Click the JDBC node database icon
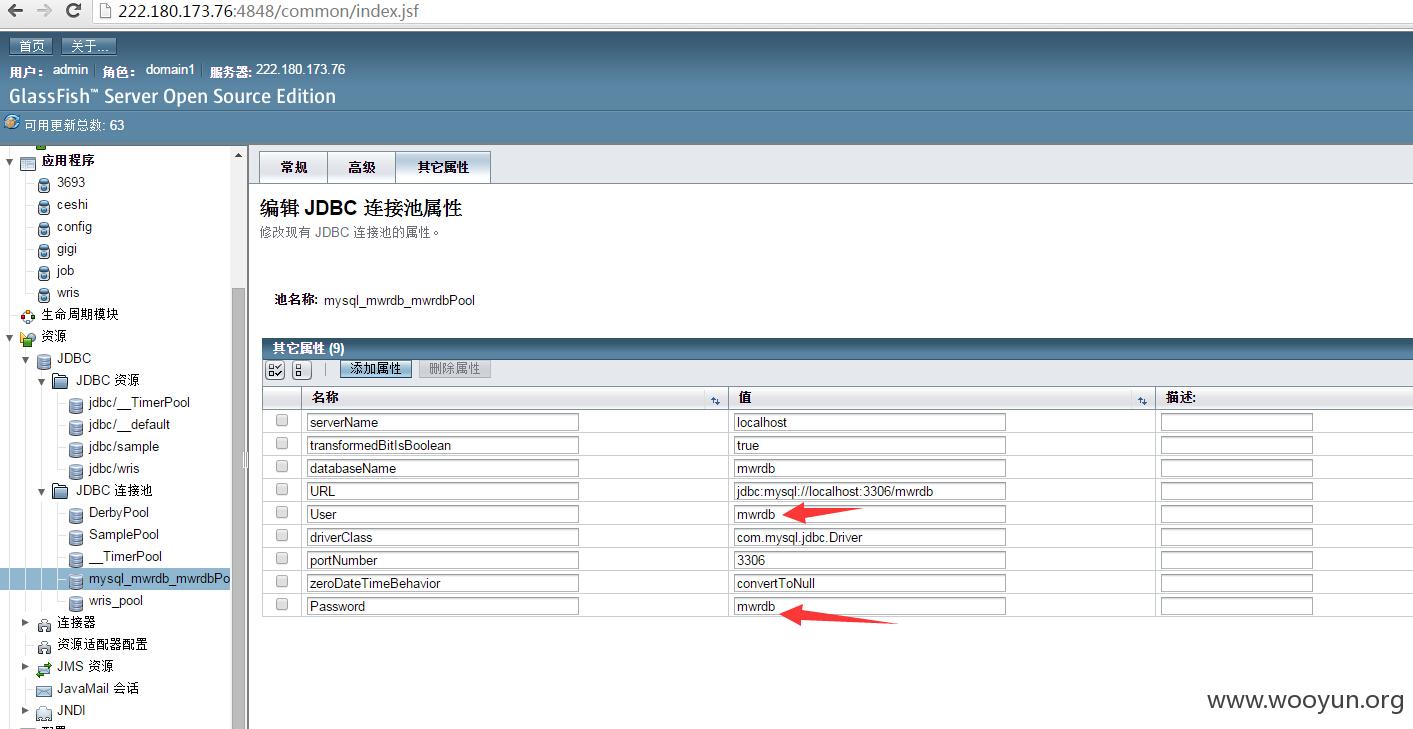This screenshot has width=1413, height=729. (44, 360)
